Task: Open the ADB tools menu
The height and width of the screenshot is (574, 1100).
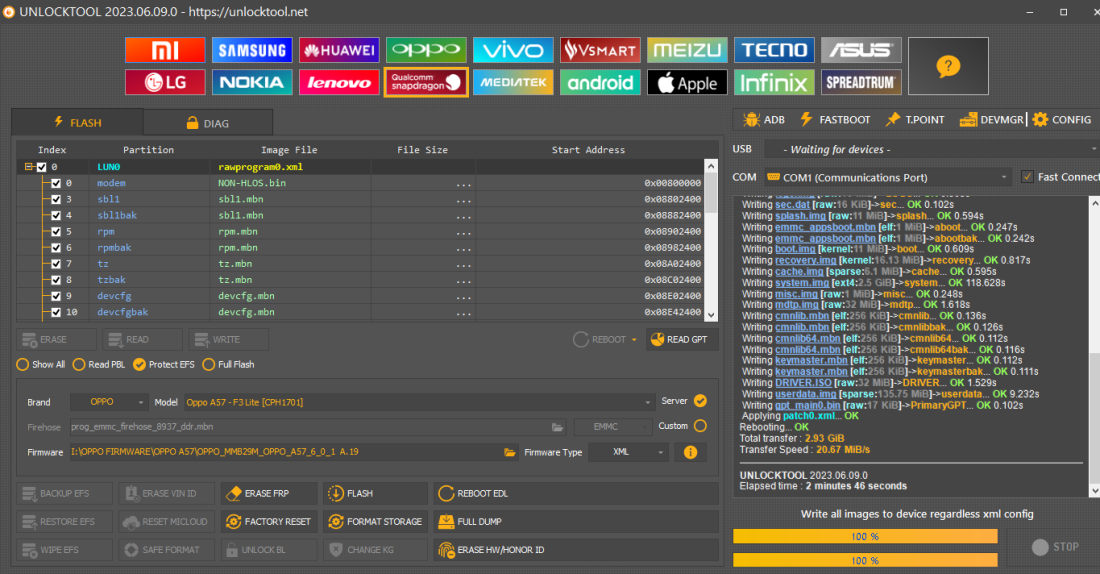Action: [763, 119]
